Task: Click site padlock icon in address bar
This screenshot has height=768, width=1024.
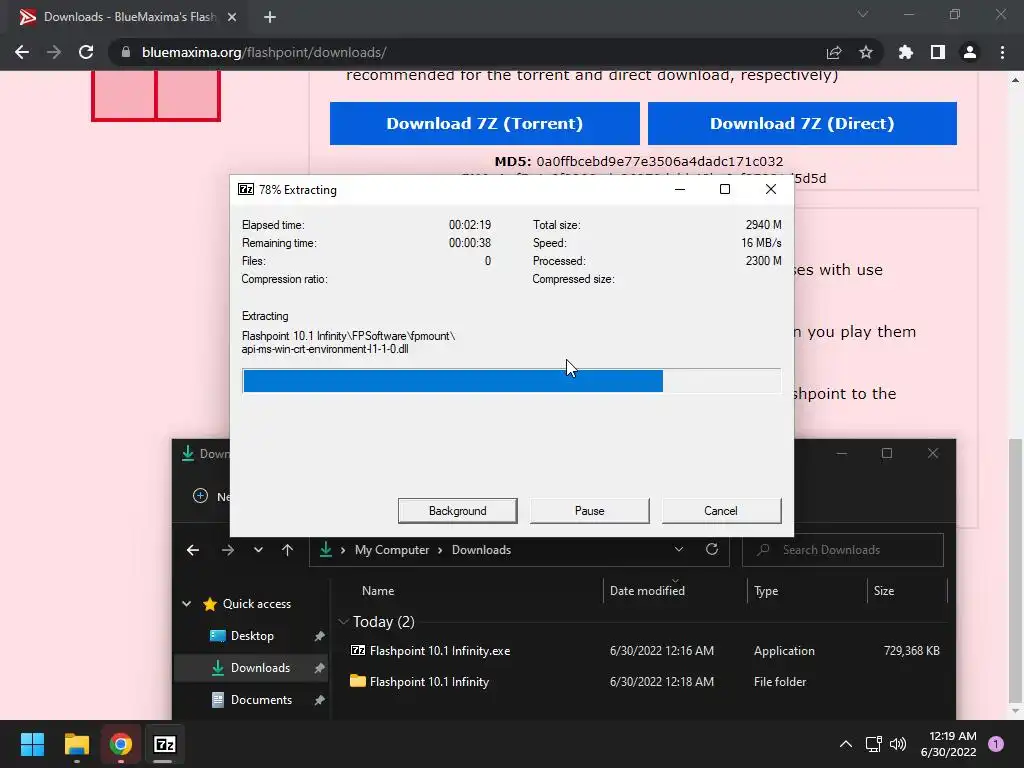Action: [125, 52]
